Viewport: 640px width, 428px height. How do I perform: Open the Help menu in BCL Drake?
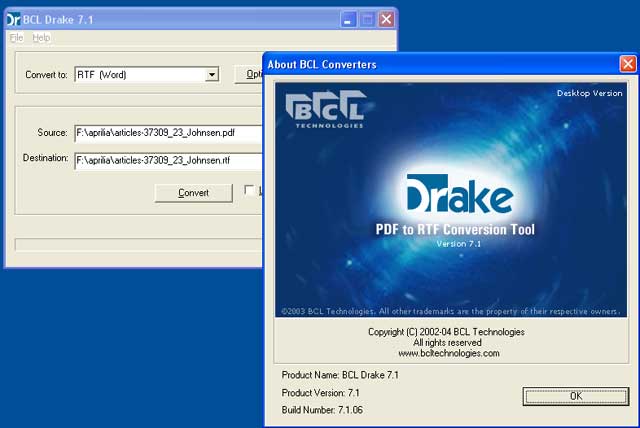pyautogui.click(x=41, y=38)
